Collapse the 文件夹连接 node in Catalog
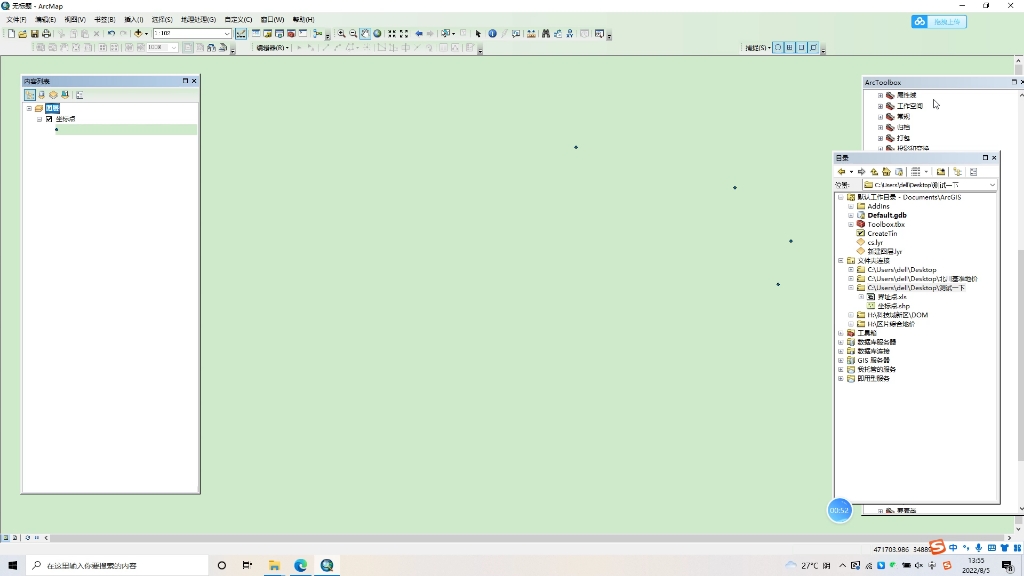This screenshot has height=576, width=1024. pyautogui.click(x=841, y=261)
